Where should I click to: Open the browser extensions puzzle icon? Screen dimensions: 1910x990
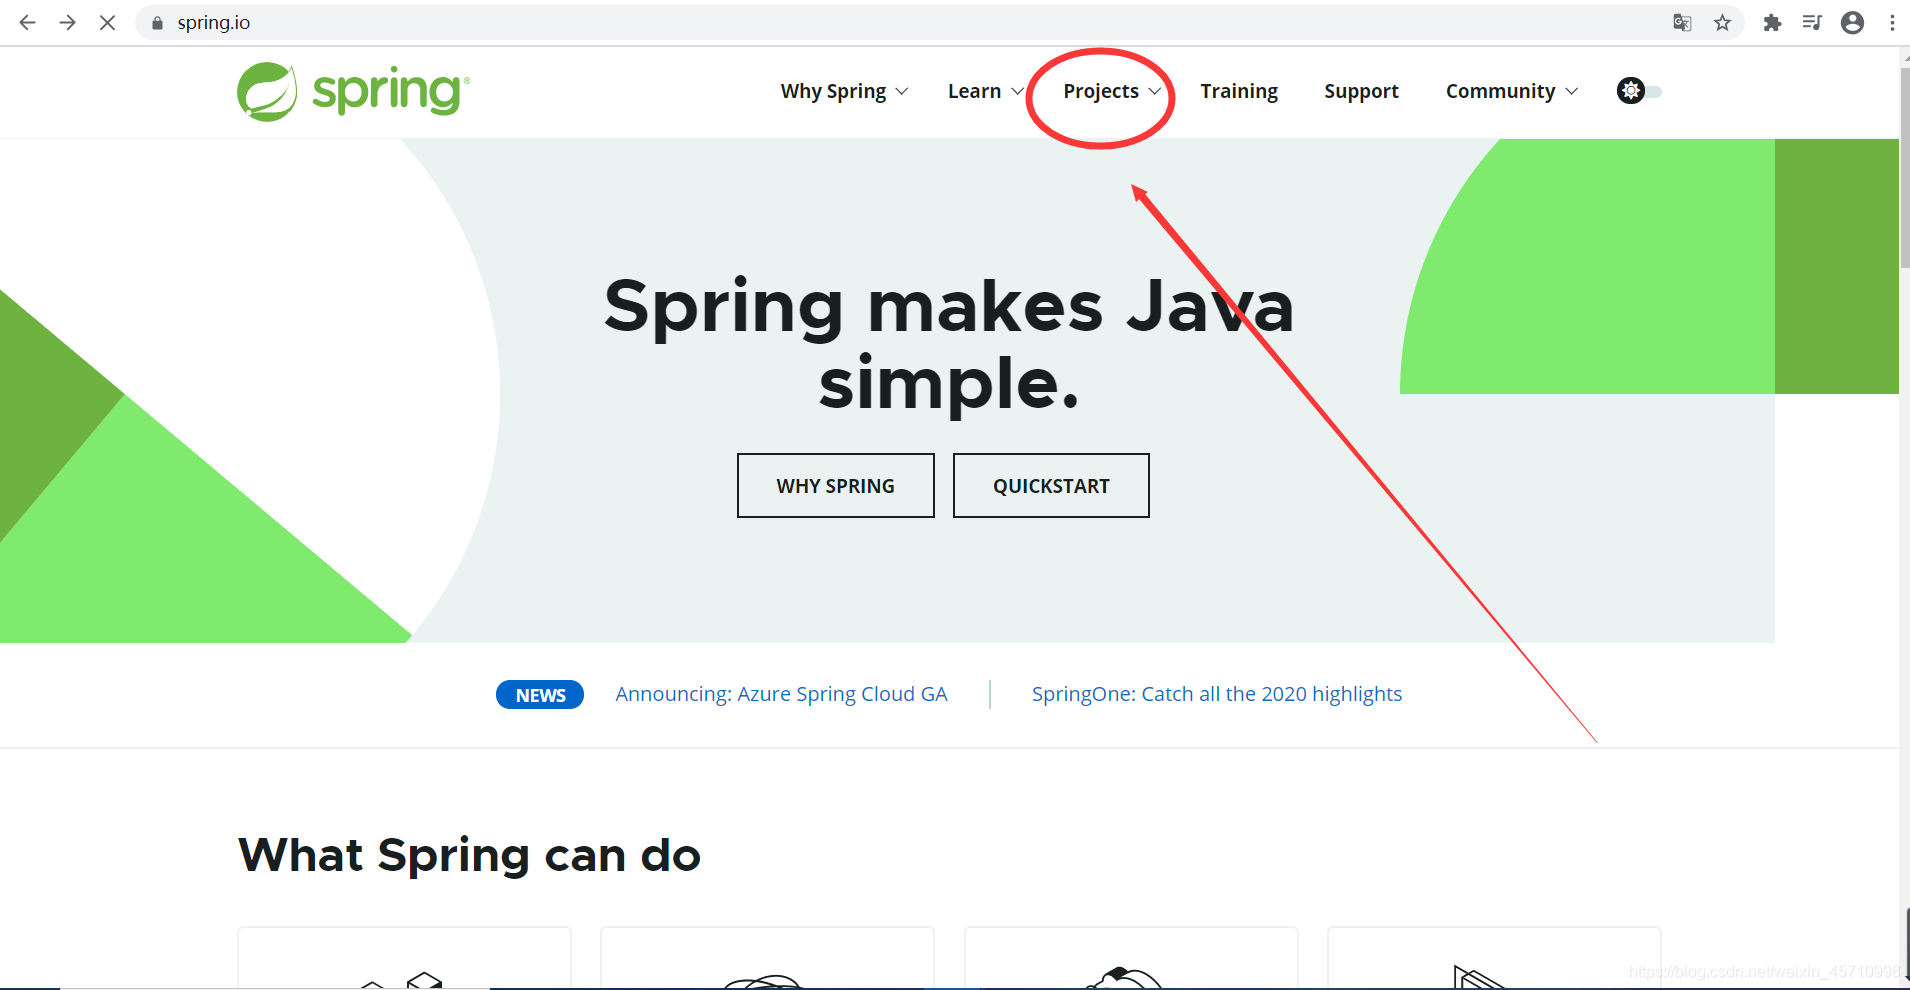click(1773, 22)
